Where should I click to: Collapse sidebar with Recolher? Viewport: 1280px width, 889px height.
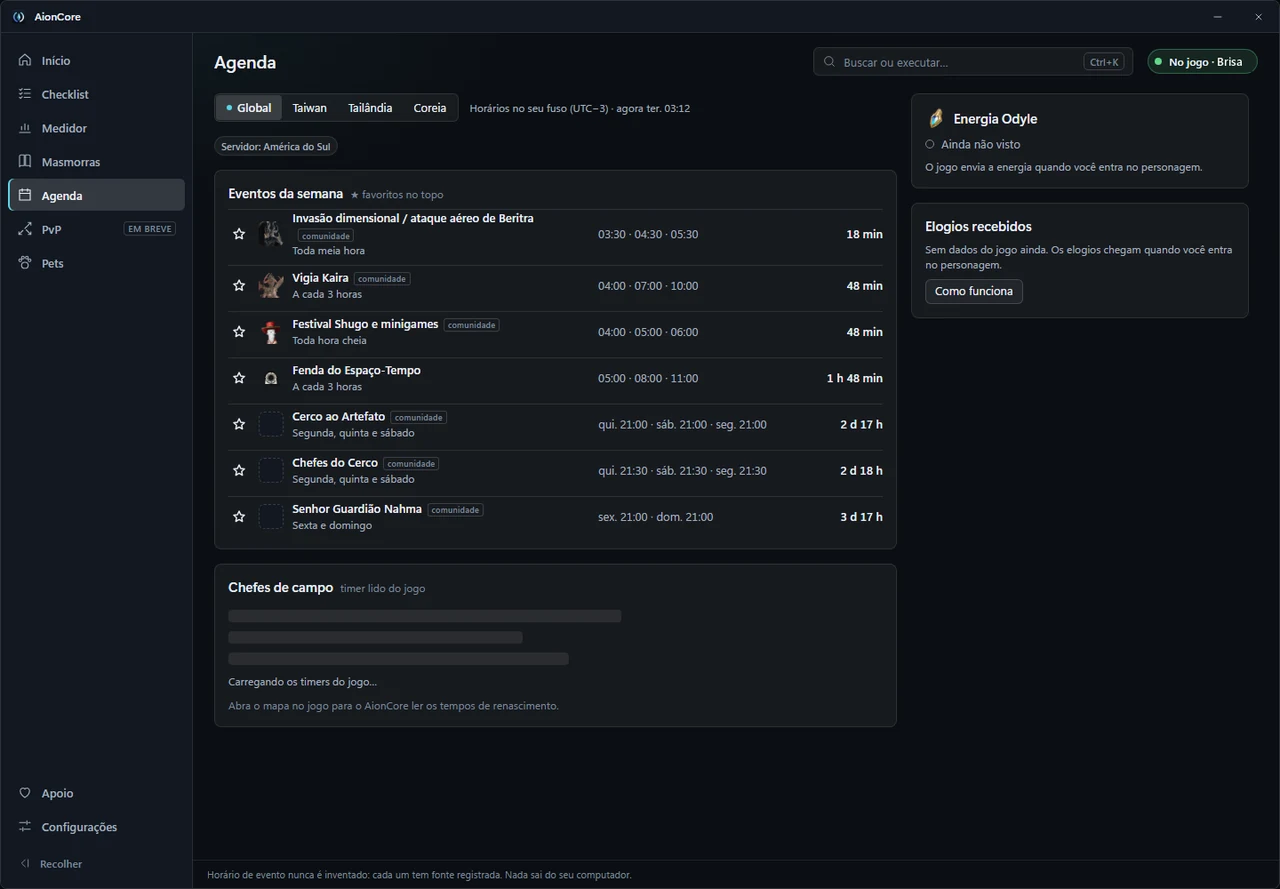click(x=96, y=864)
